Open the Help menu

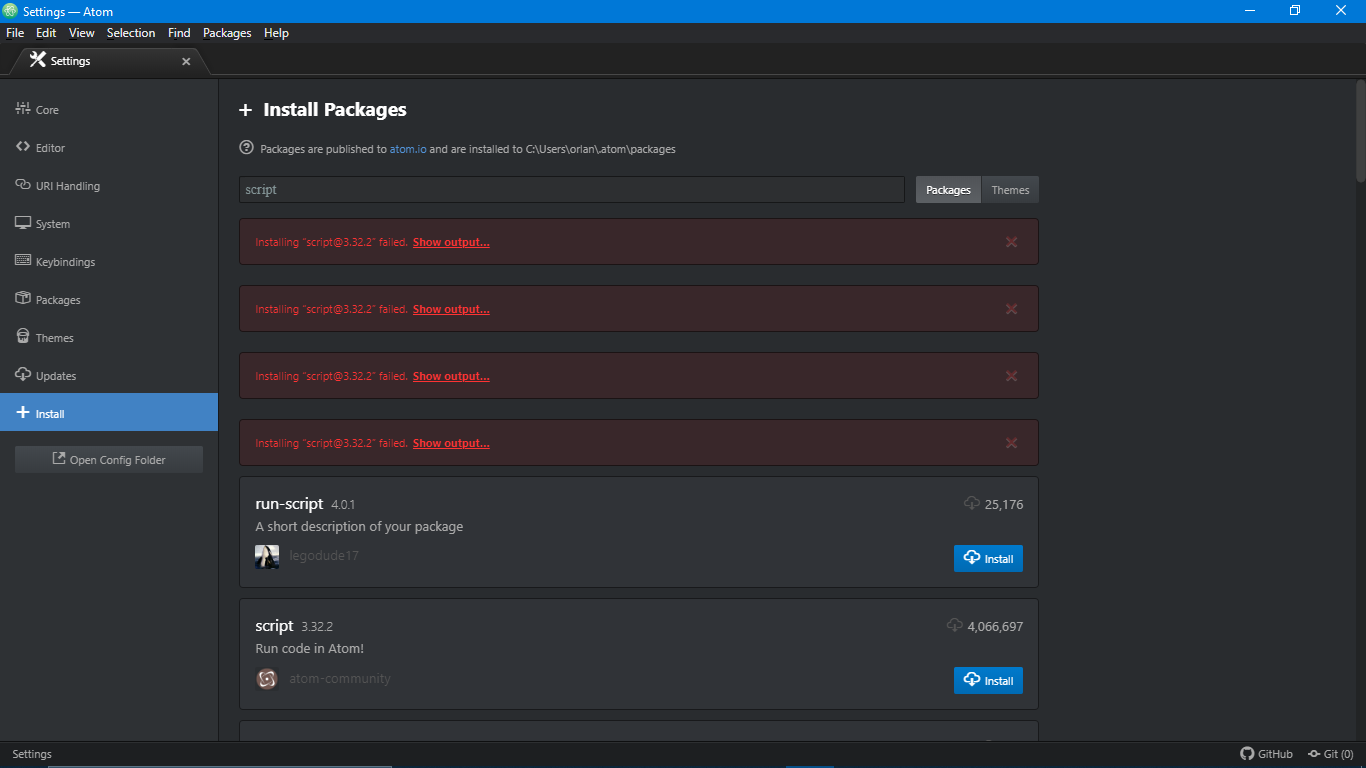(x=276, y=33)
